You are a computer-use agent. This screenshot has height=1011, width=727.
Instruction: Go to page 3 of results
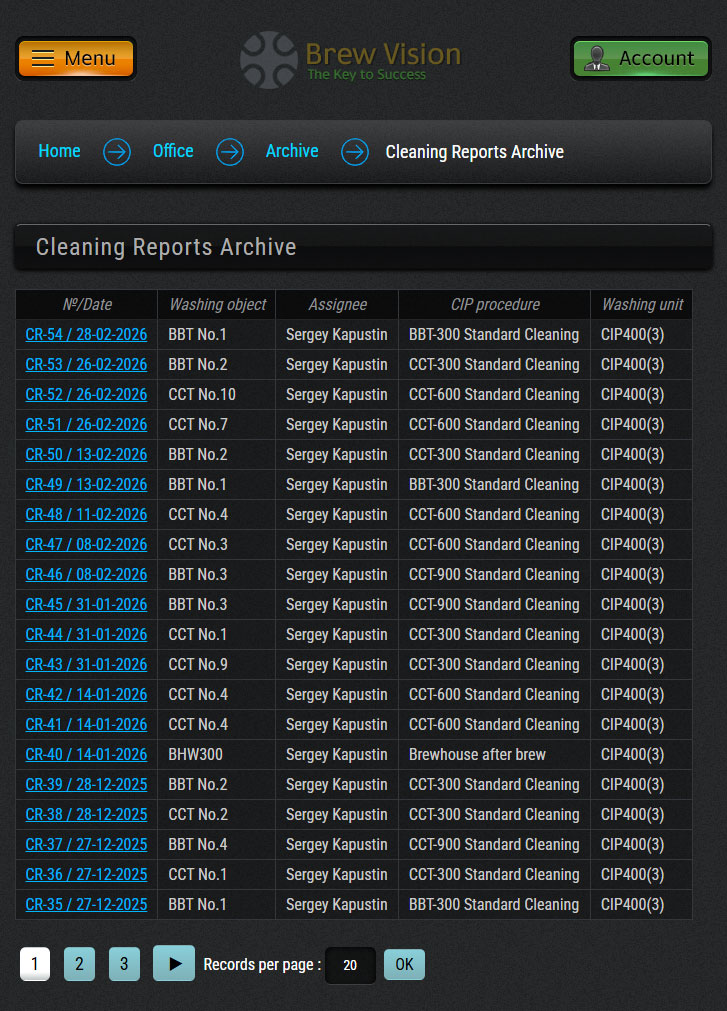point(124,965)
